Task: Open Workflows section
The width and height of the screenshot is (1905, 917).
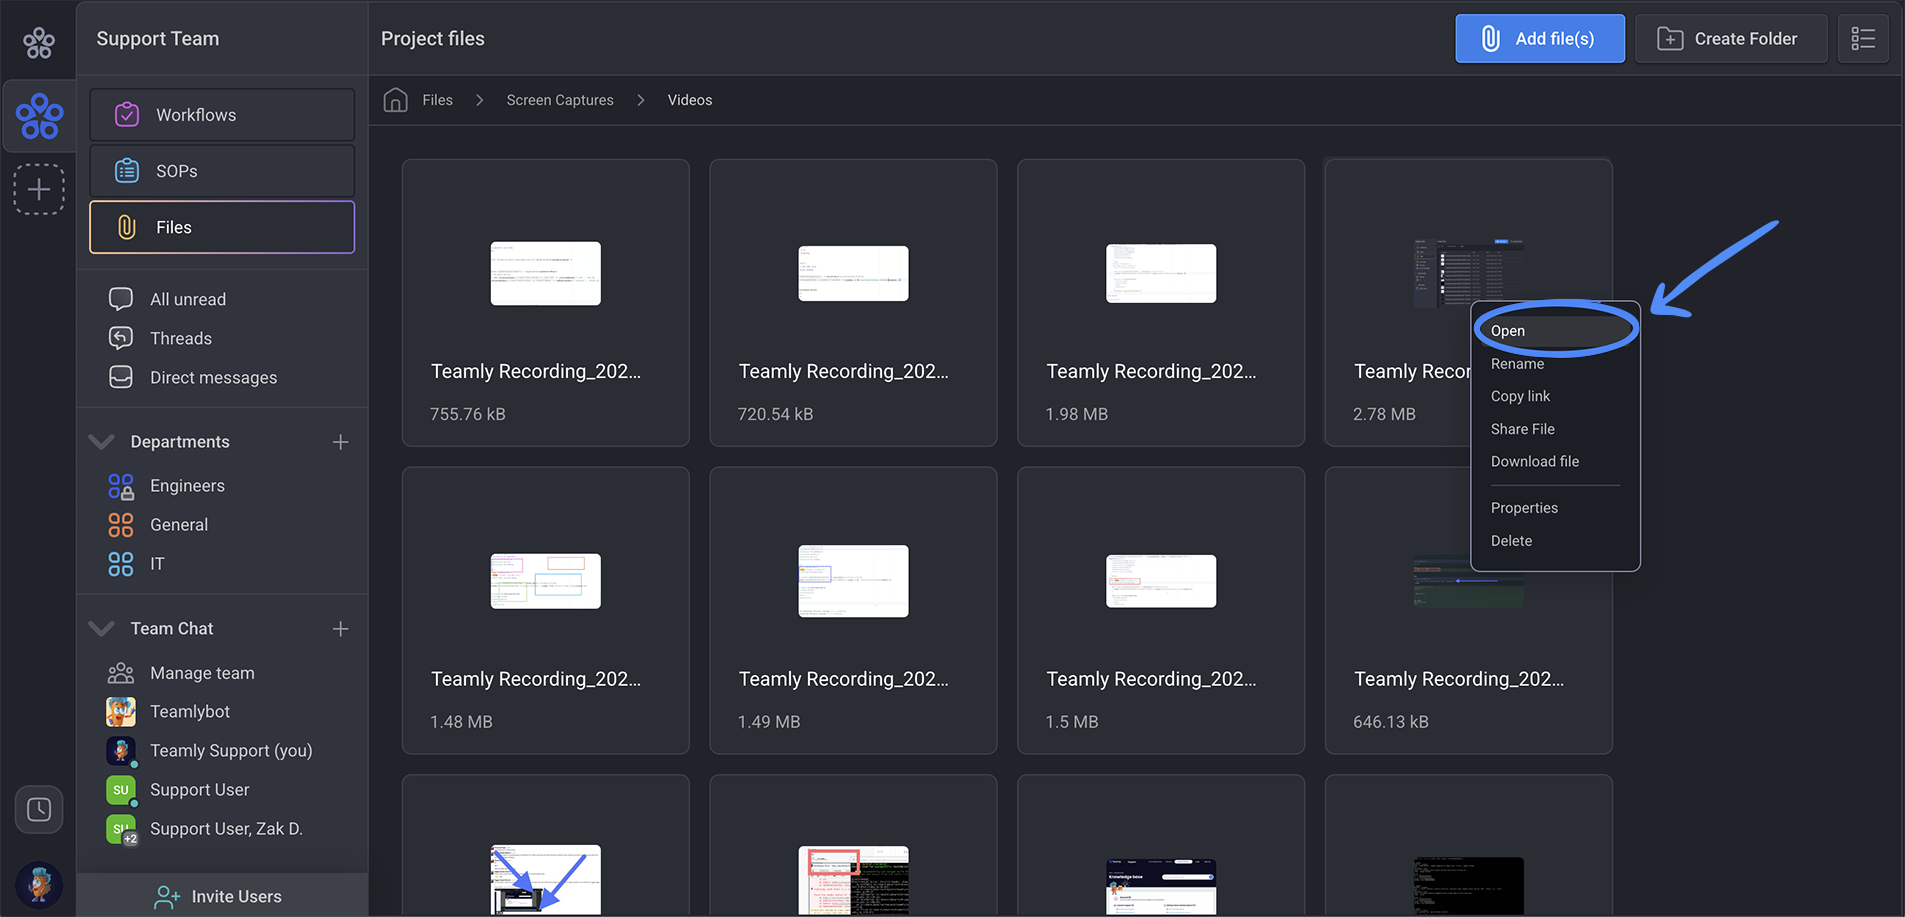Action: (222, 115)
